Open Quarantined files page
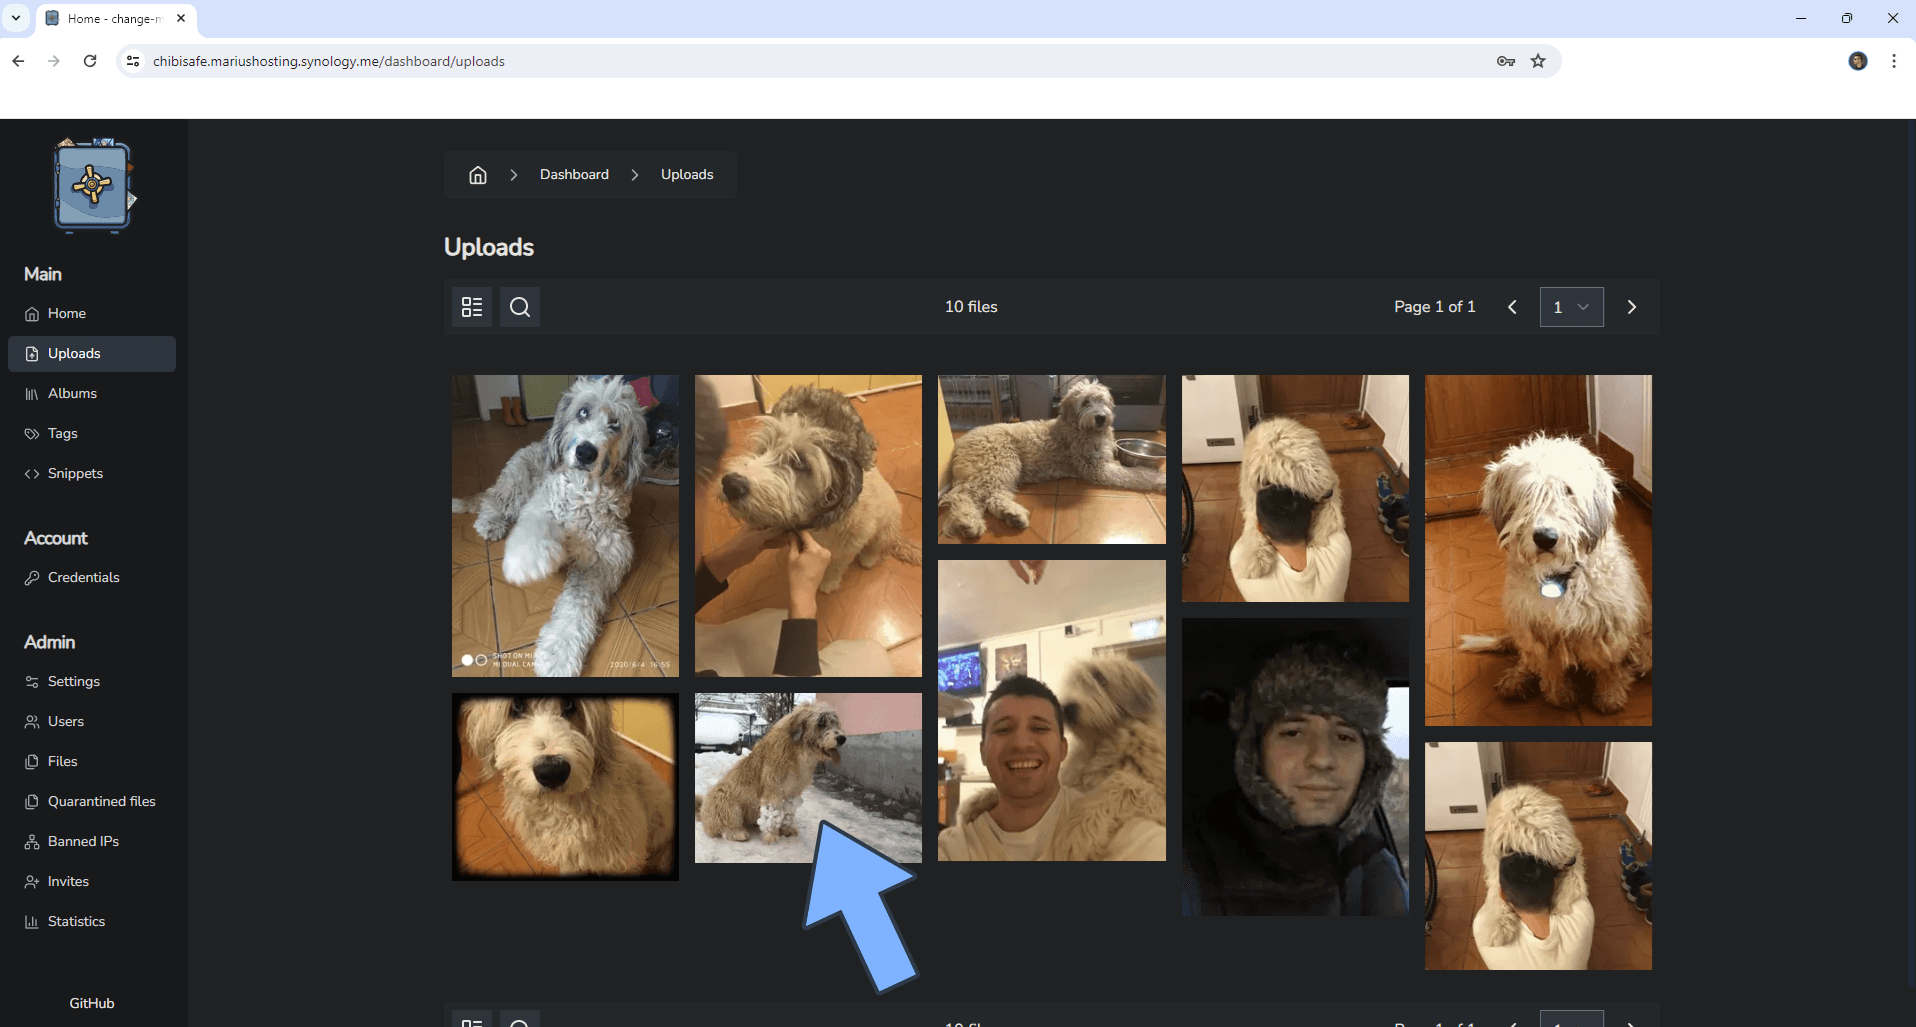The height and width of the screenshot is (1027, 1916). (x=101, y=801)
